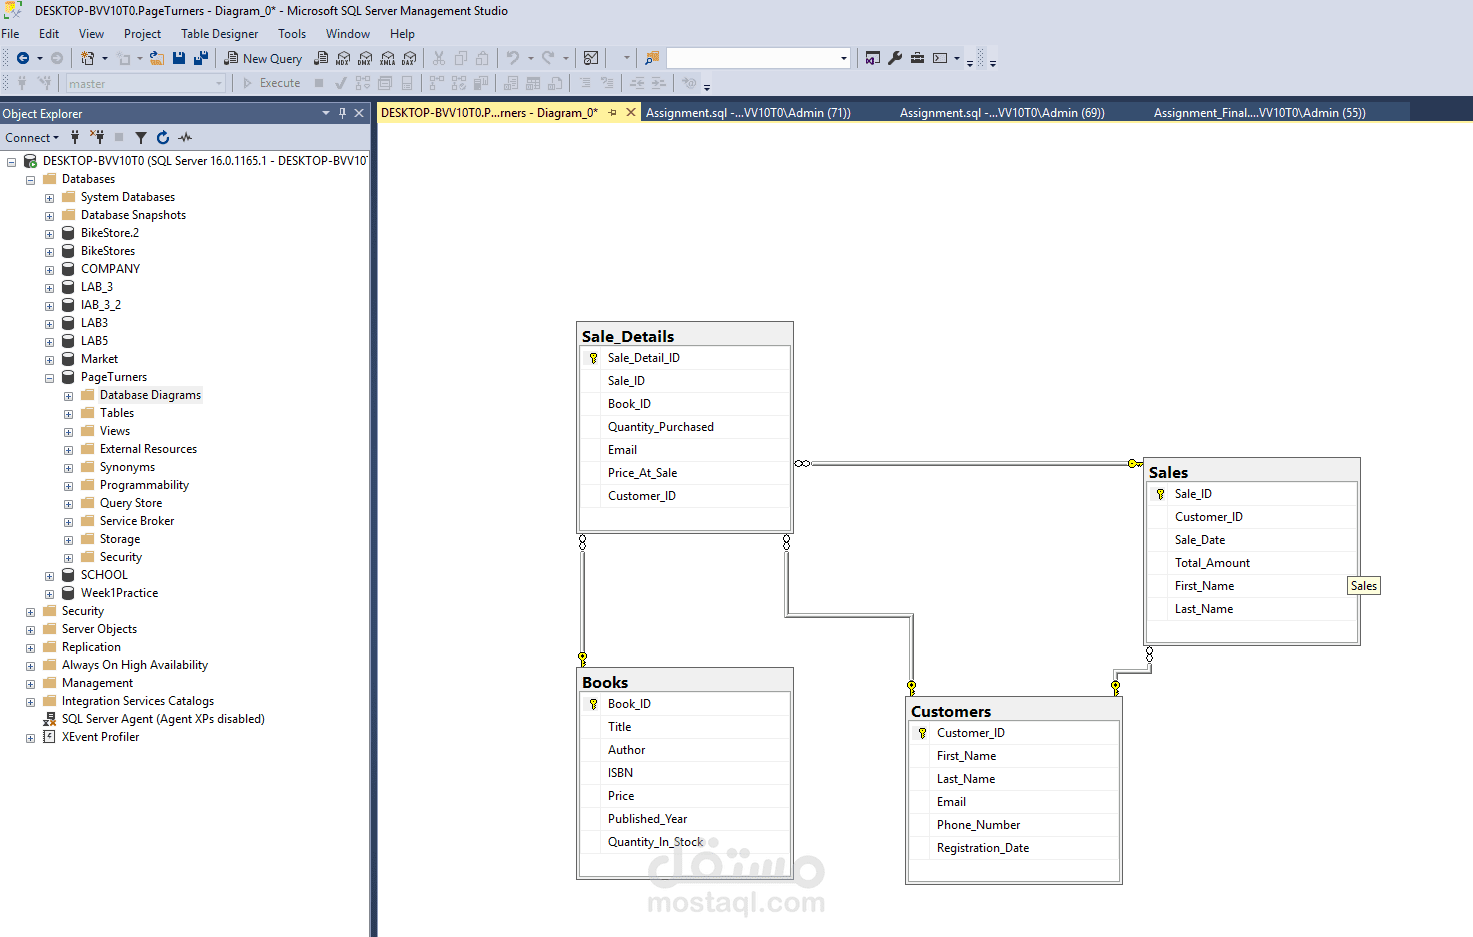The width and height of the screenshot is (1473, 937).
Task: Open an XMLA query from the toolbar
Action: 387,58
